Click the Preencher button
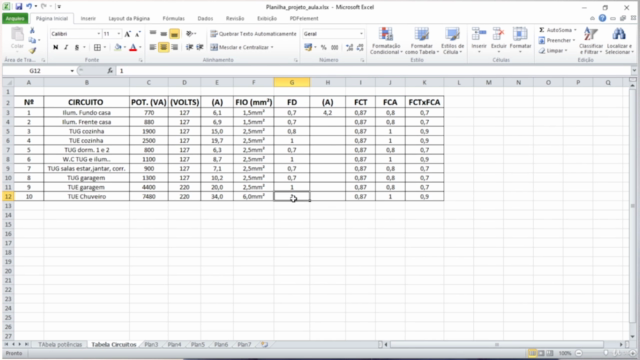 tap(557, 40)
